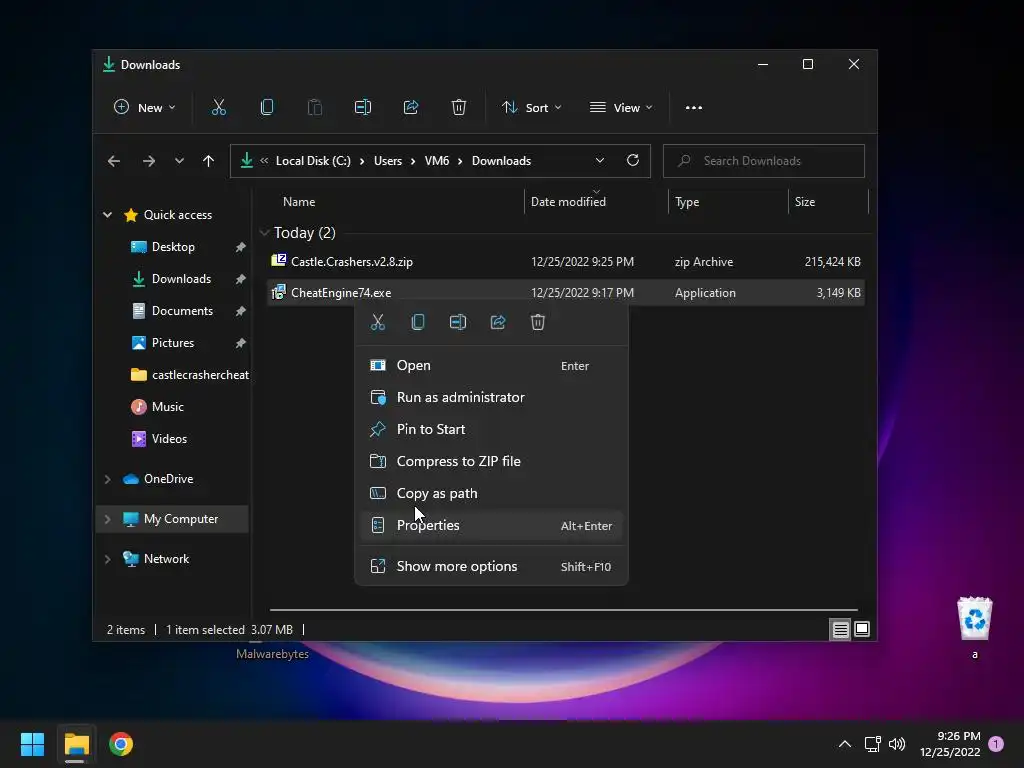Expand the OneDrive tree node
This screenshot has height=768, width=1024.
click(x=107, y=479)
